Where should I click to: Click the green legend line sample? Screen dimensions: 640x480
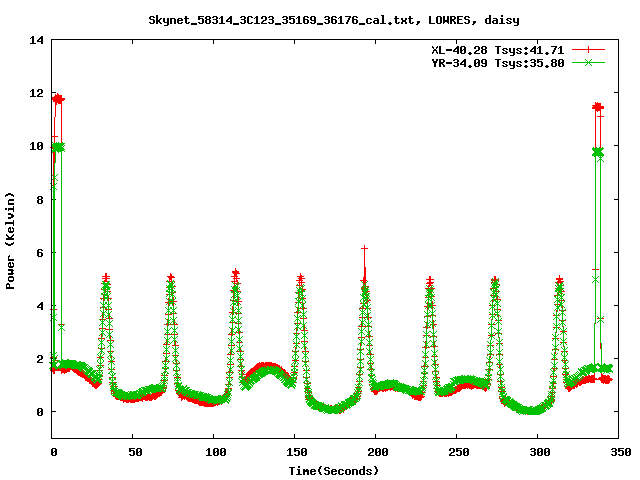588,63
